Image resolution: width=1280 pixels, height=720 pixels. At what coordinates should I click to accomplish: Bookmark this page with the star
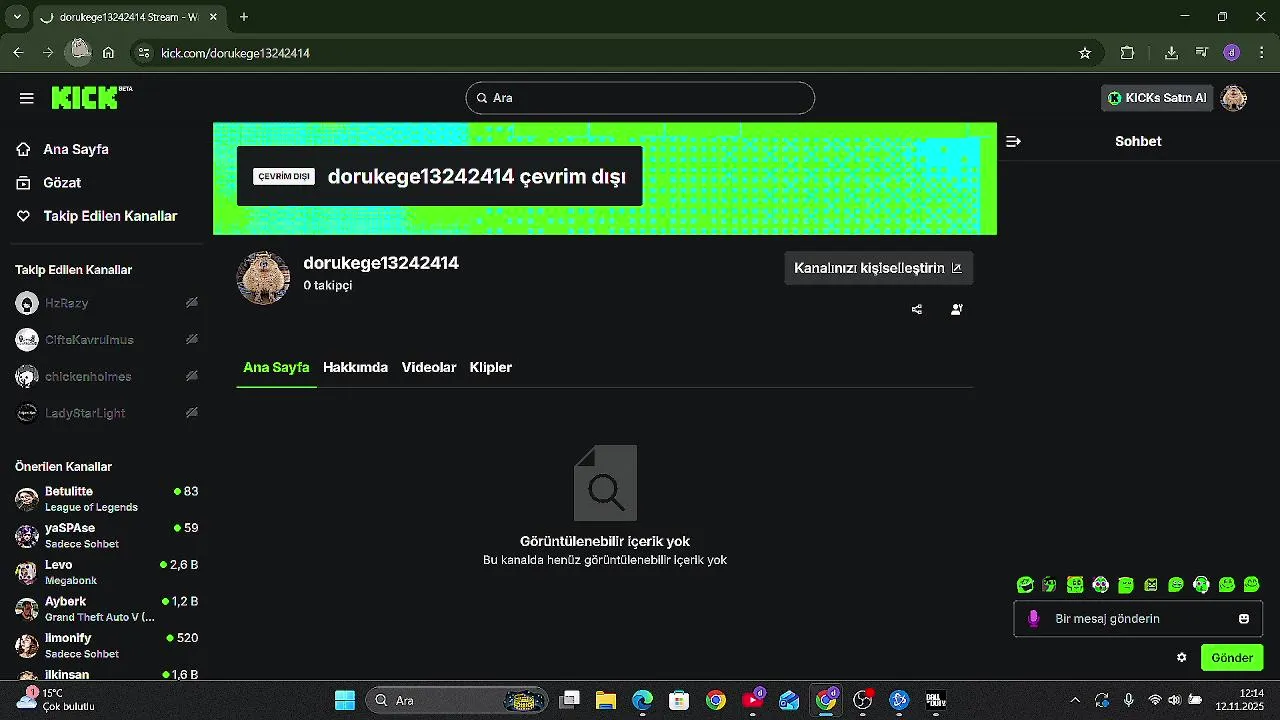click(1085, 53)
